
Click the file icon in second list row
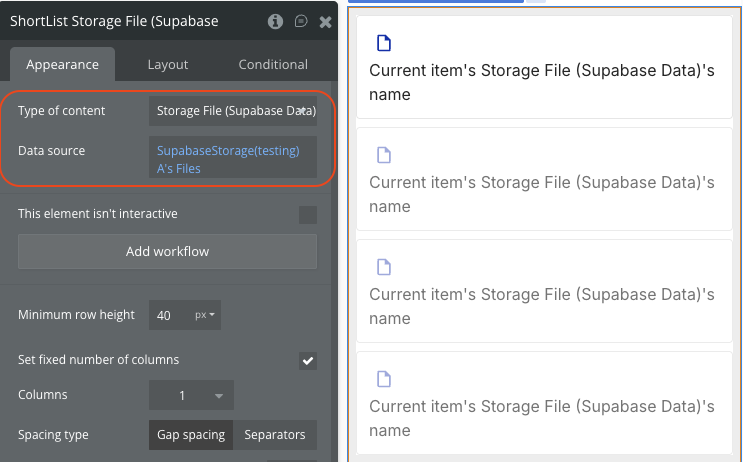coord(383,155)
